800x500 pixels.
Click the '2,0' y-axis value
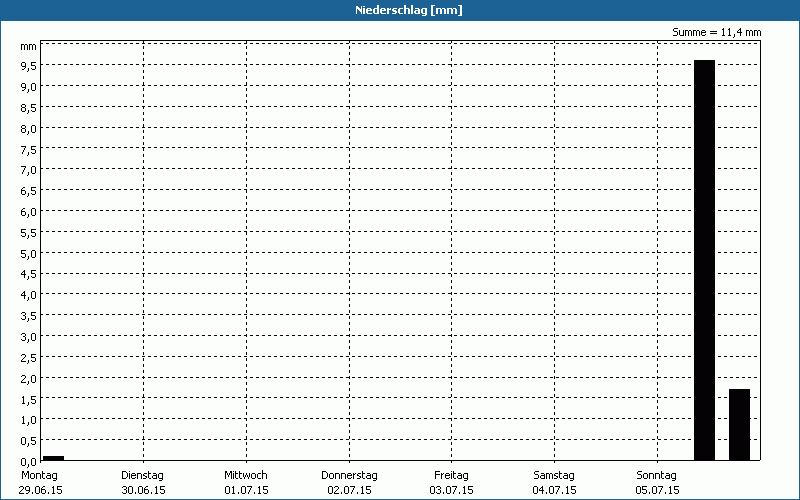(x=29, y=379)
